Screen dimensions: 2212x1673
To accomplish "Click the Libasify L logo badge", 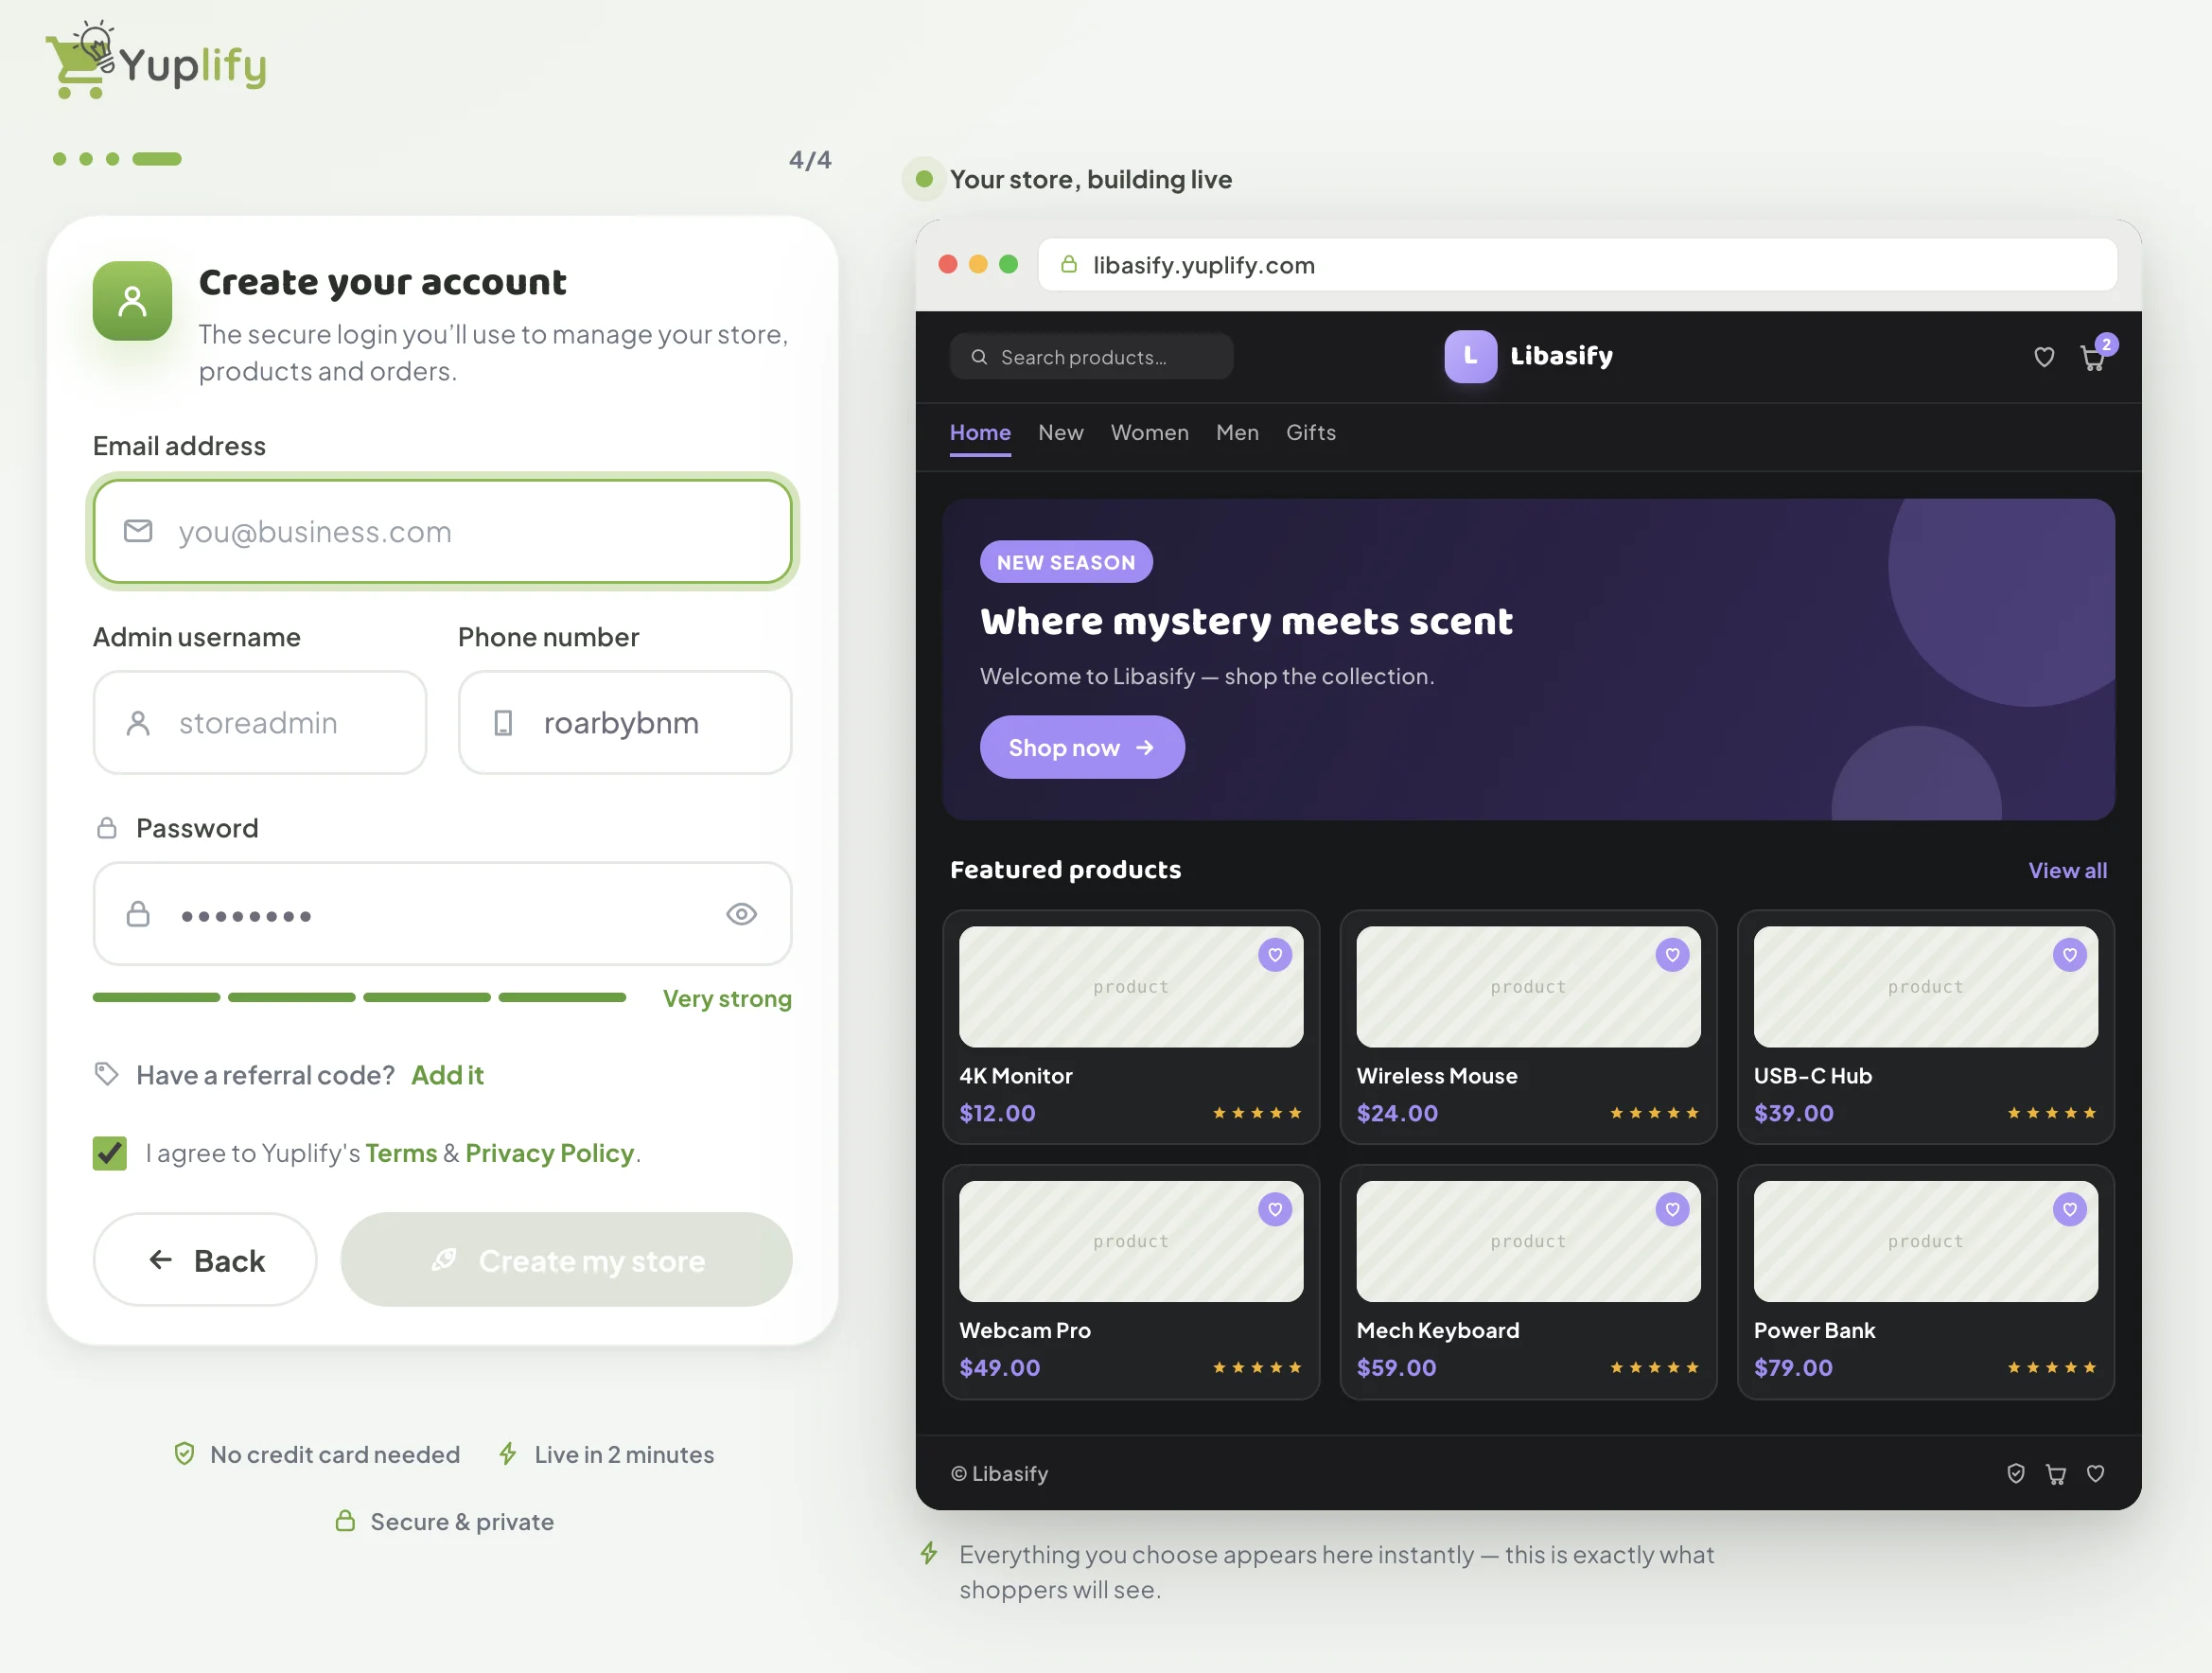I will coord(1470,356).
